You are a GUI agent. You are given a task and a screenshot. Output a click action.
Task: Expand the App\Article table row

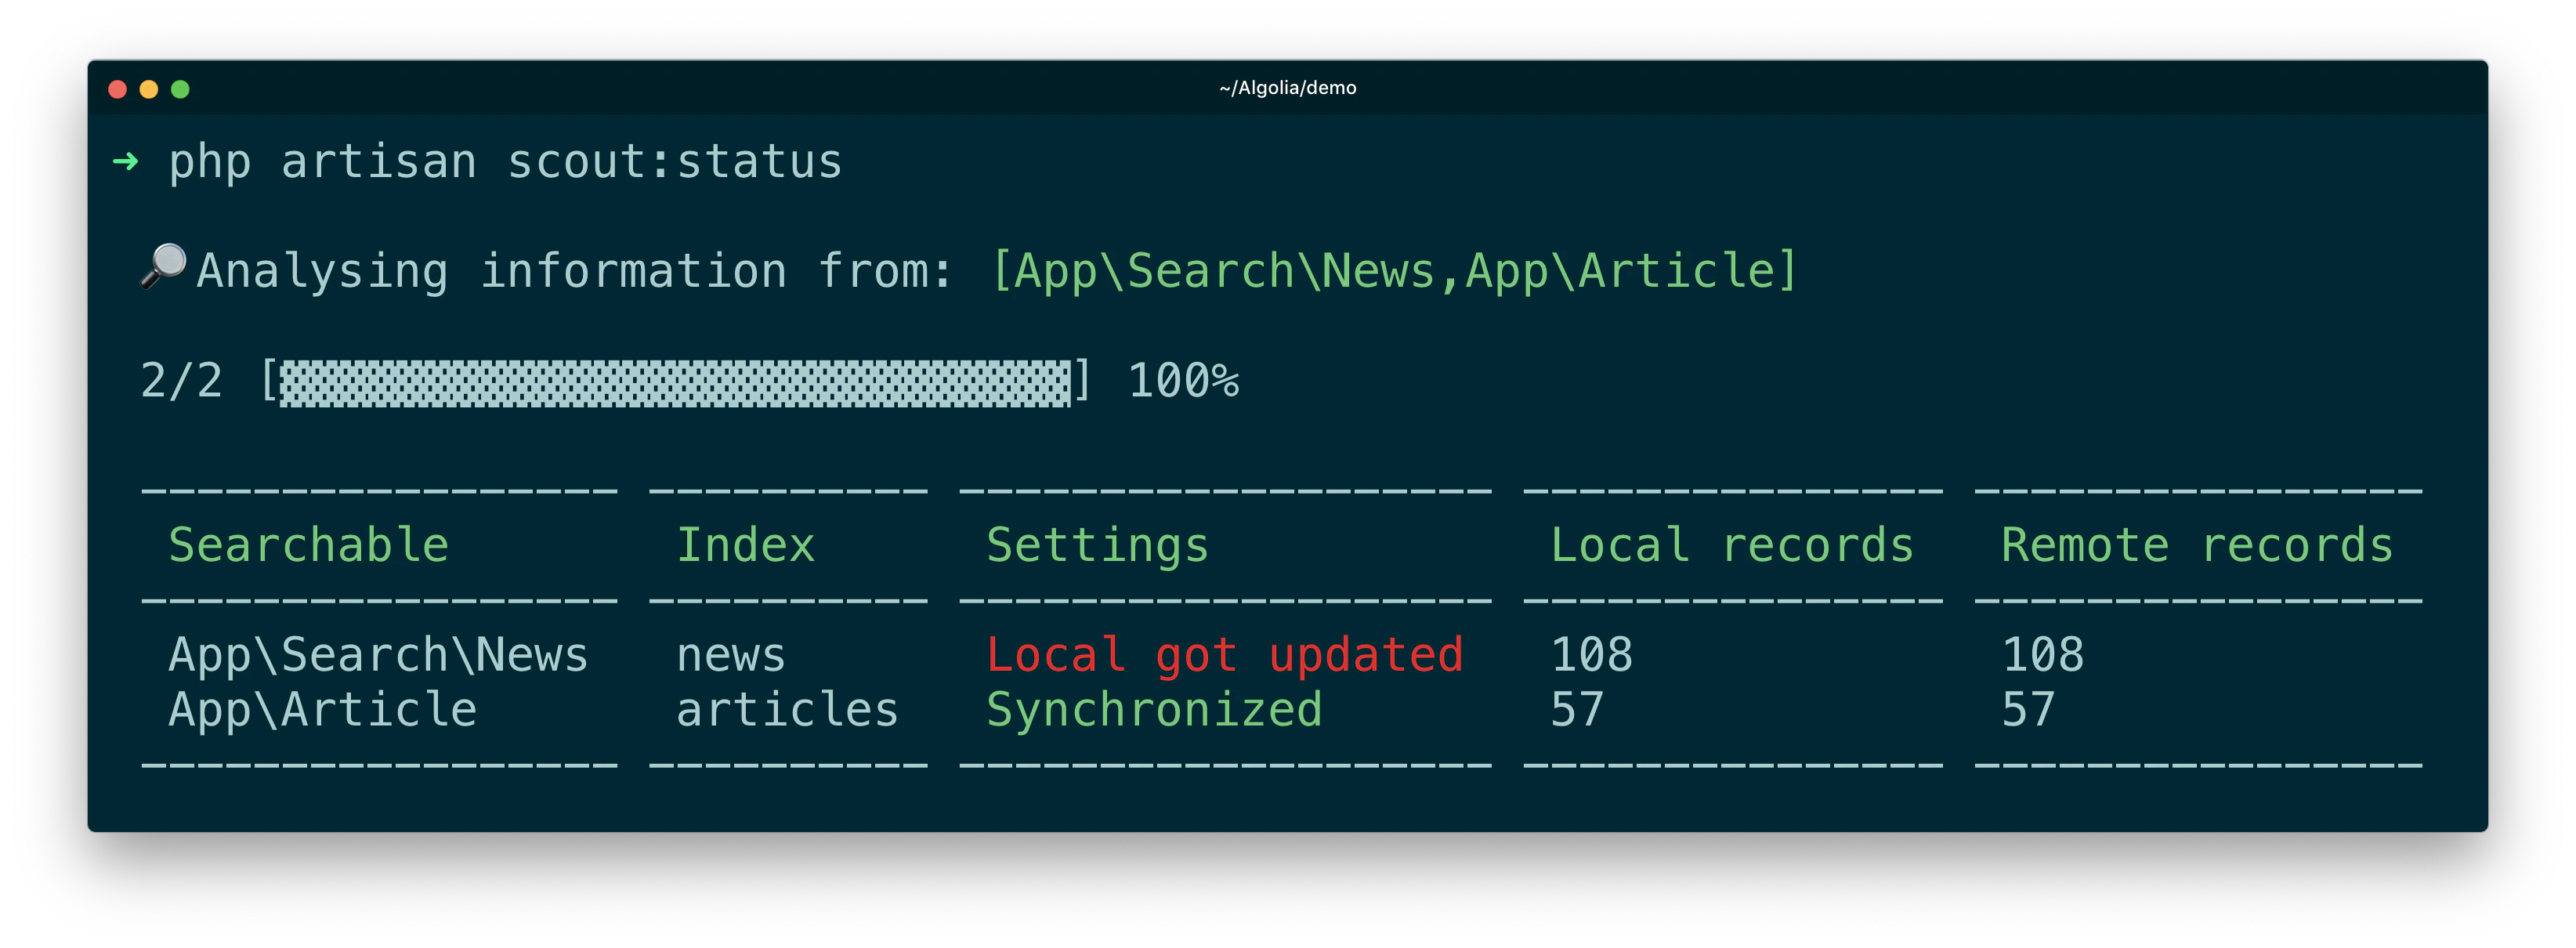322,709
